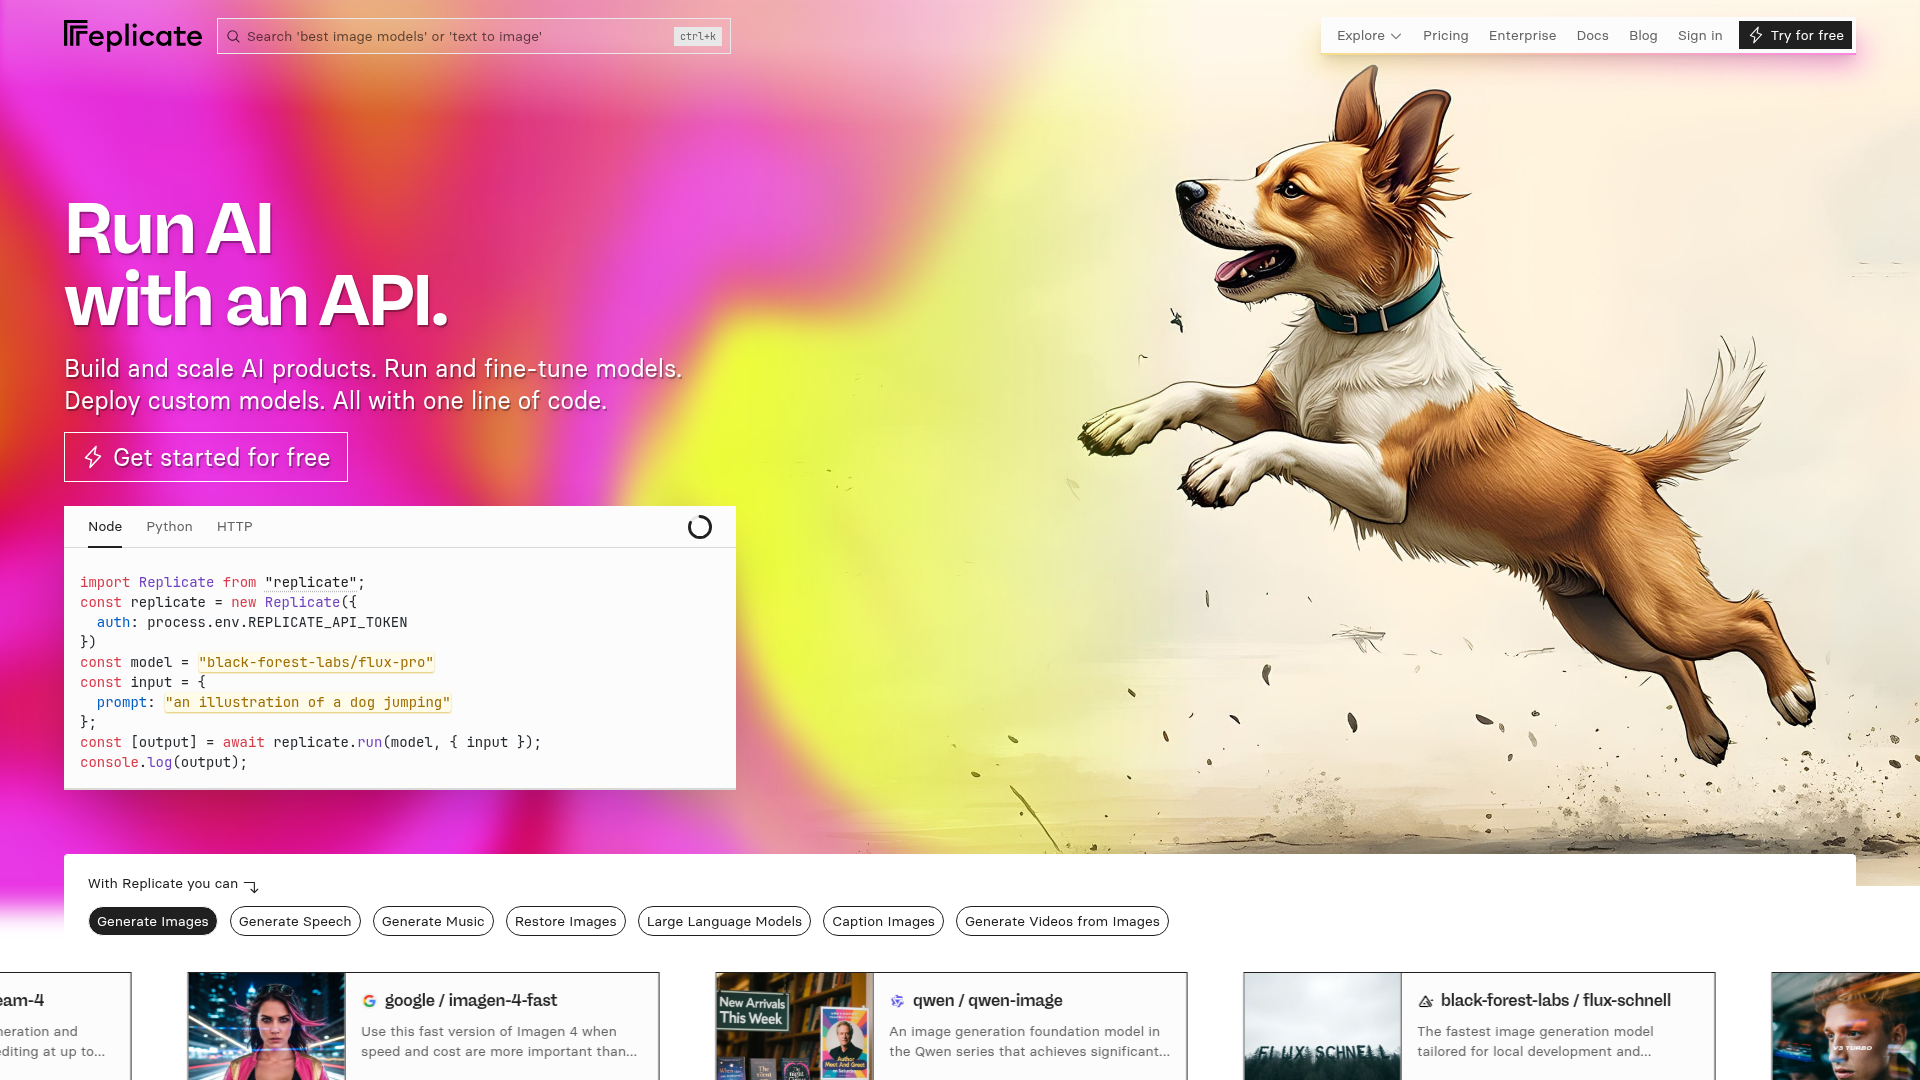The width and height of the screenshot is (1920, 1080).
Task: Click lightning icon in Get started button
Action: pos(93,458)
